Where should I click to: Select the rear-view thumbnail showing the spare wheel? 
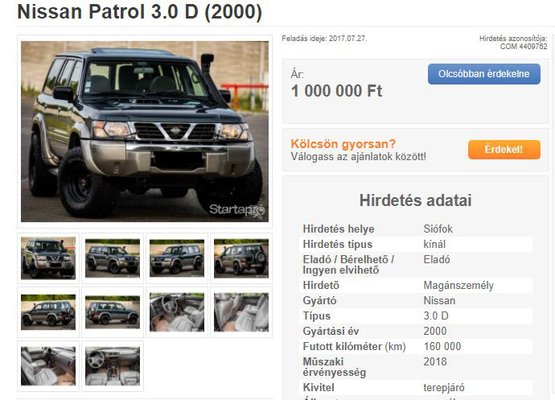coord(241,258)
